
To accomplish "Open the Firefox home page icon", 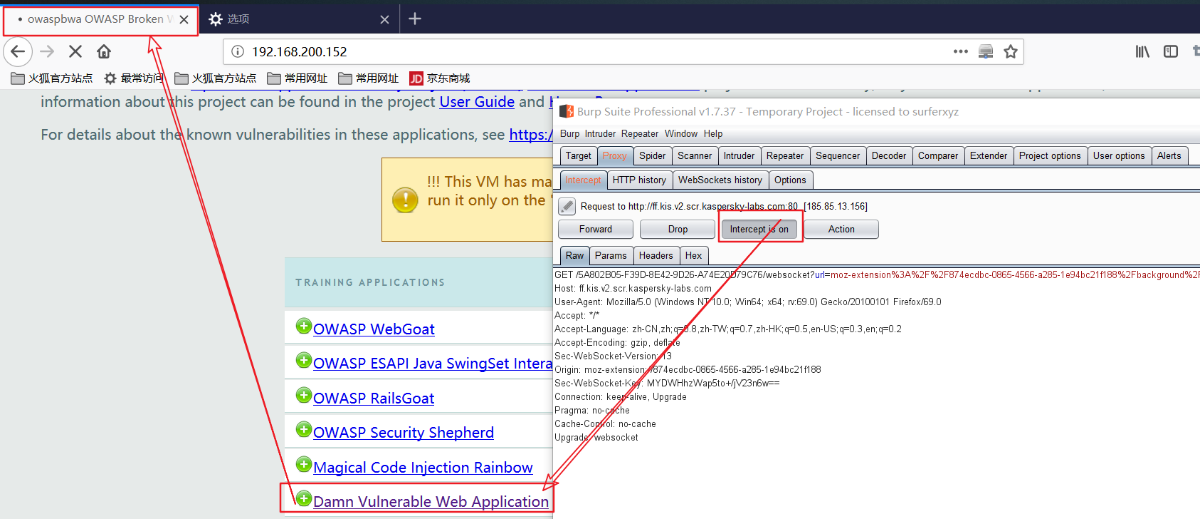I will click(104, 51).
